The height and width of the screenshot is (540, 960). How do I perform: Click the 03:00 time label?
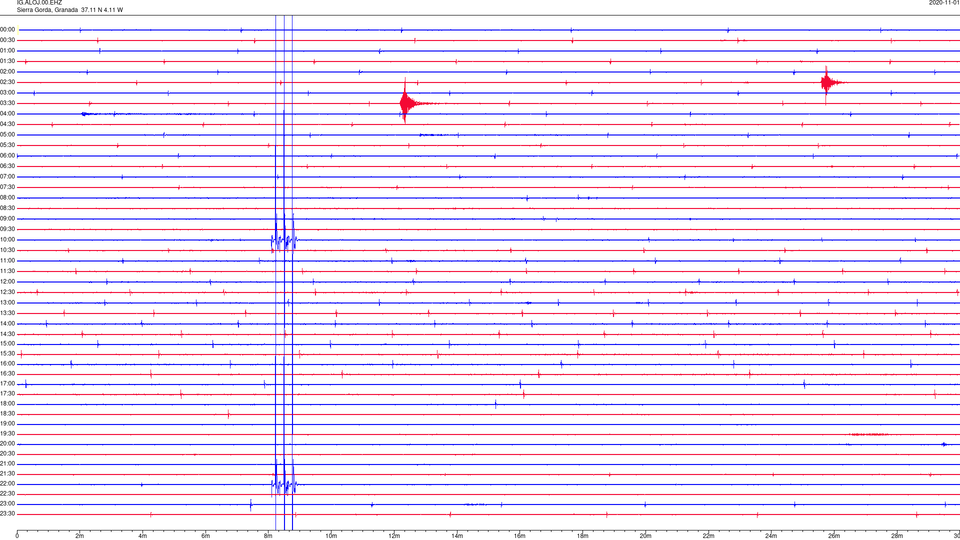tap(7, 93)
